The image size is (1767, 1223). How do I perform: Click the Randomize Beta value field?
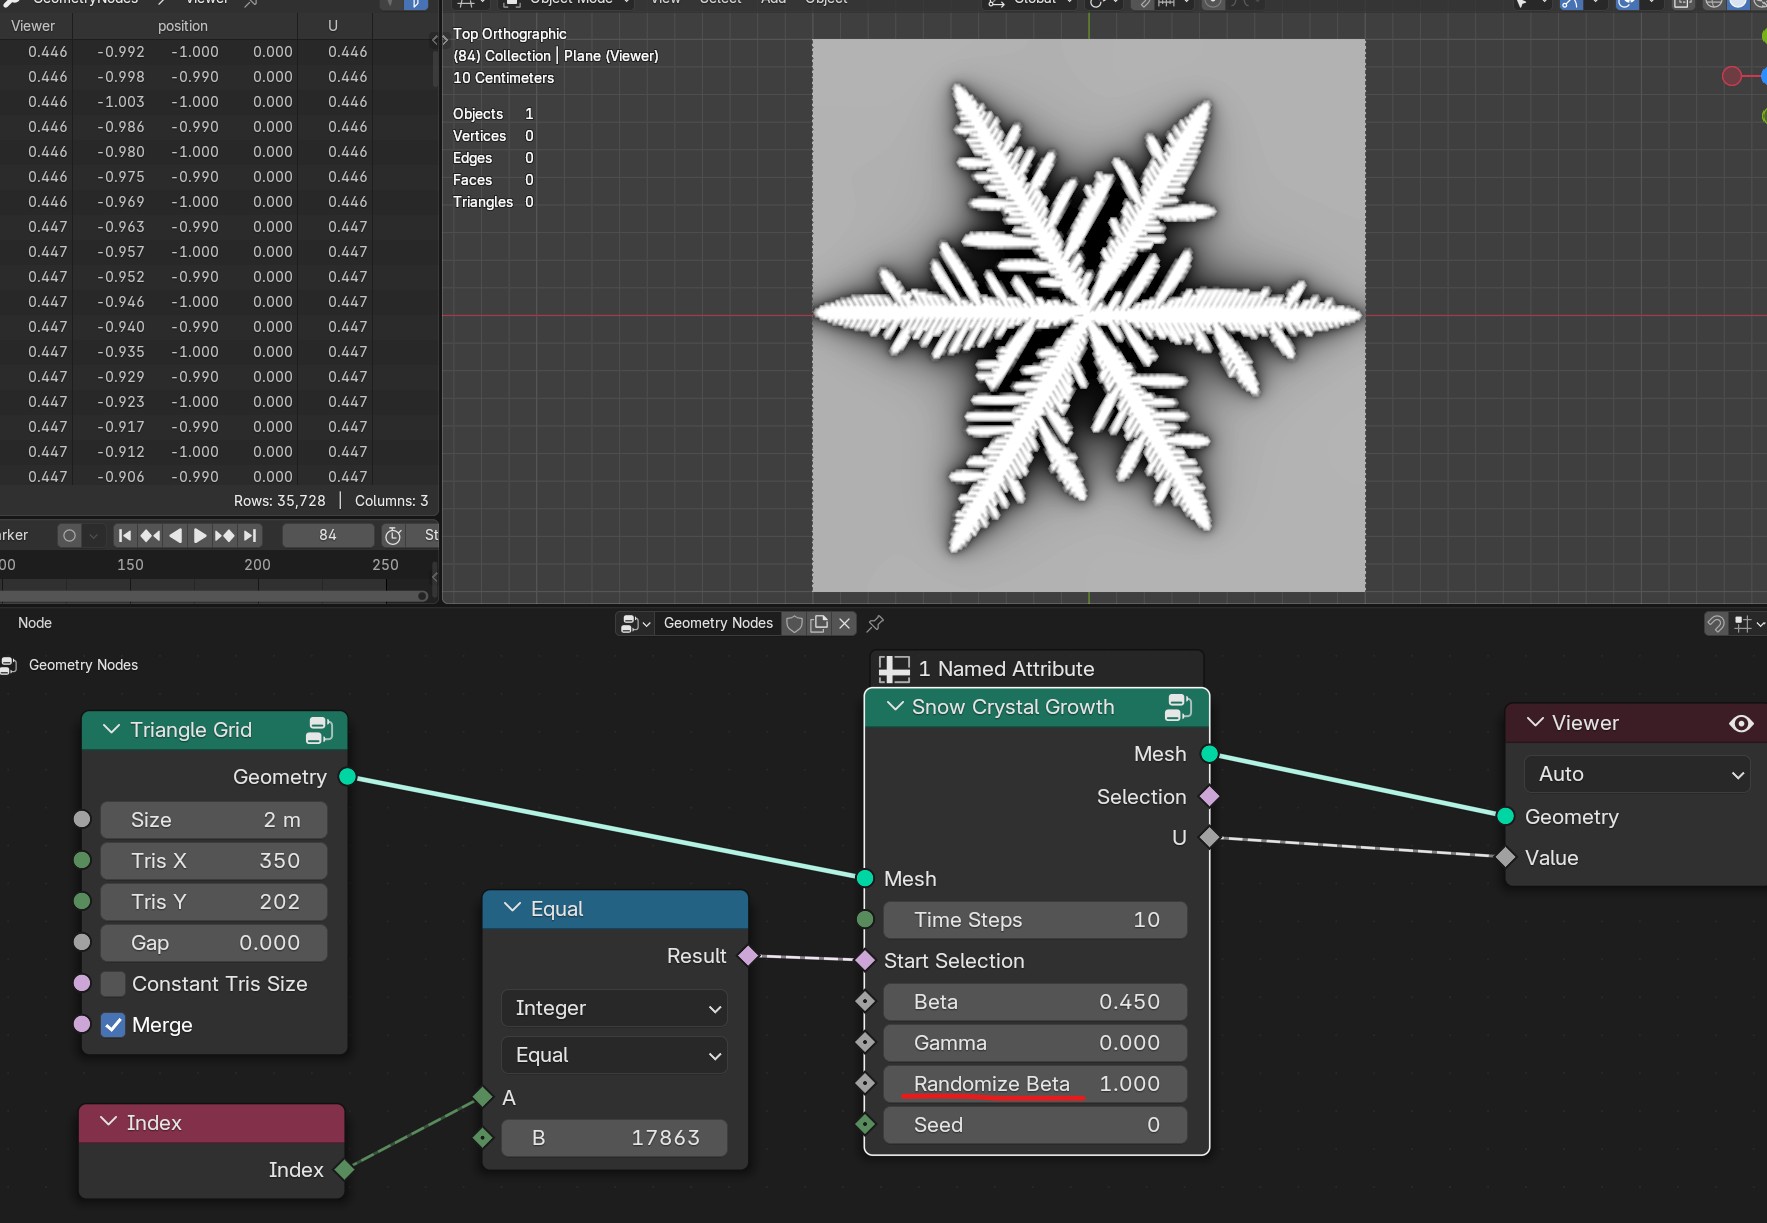[x=1035, y=1084]
